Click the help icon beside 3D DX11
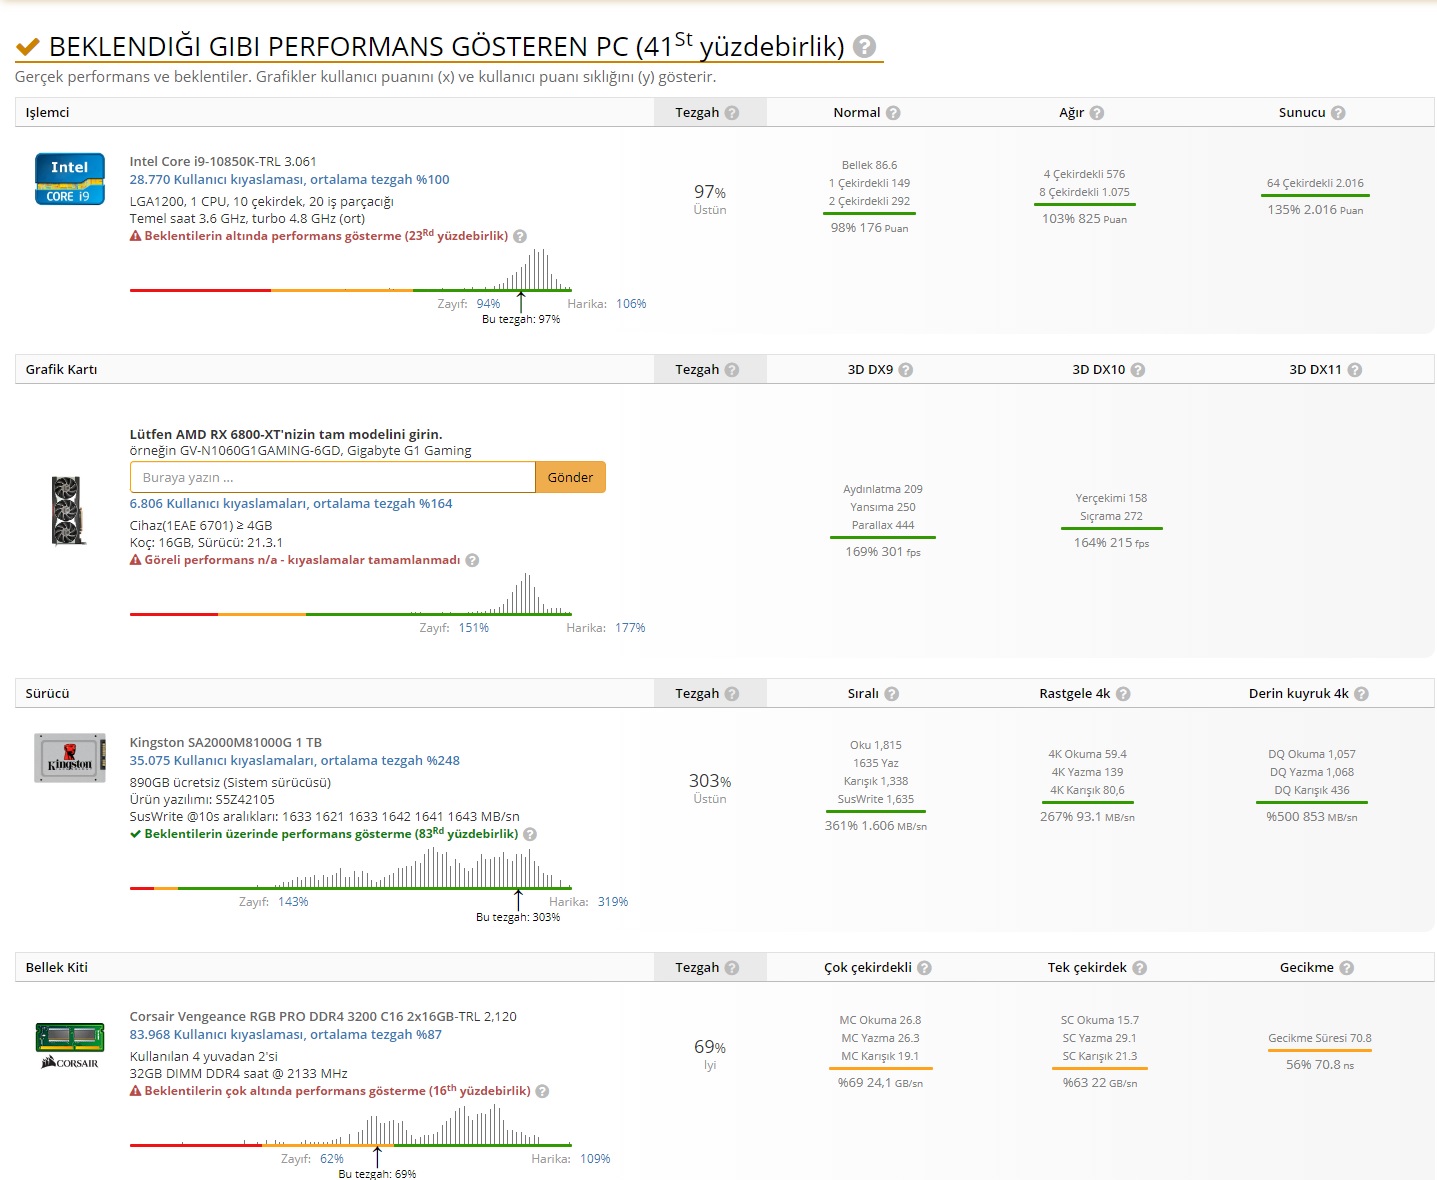This screenshot has height=1180, width=1437. click(1355, 370)
